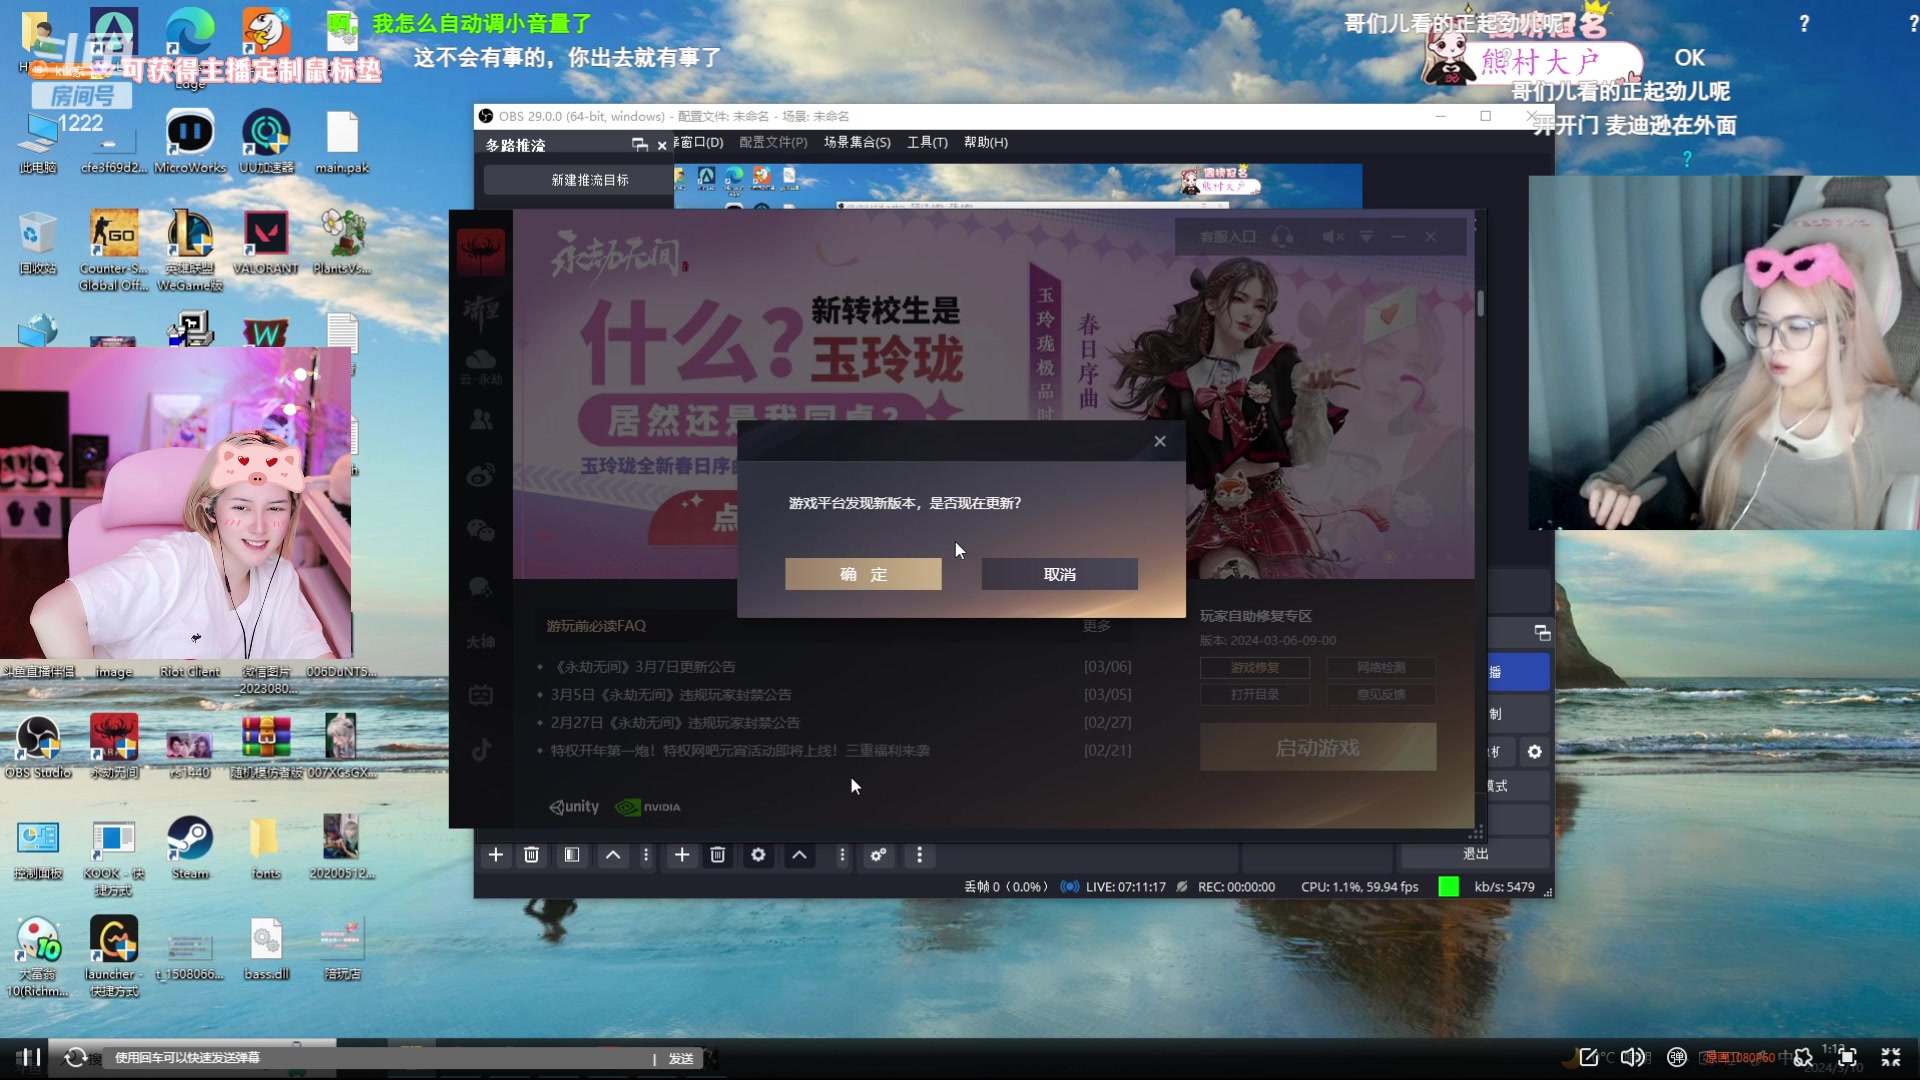The height and width of the screenshot is (1080, 1920).
Task: Click the 网络检测 button
Action: pyautogui.click(x=1381, y=667)
